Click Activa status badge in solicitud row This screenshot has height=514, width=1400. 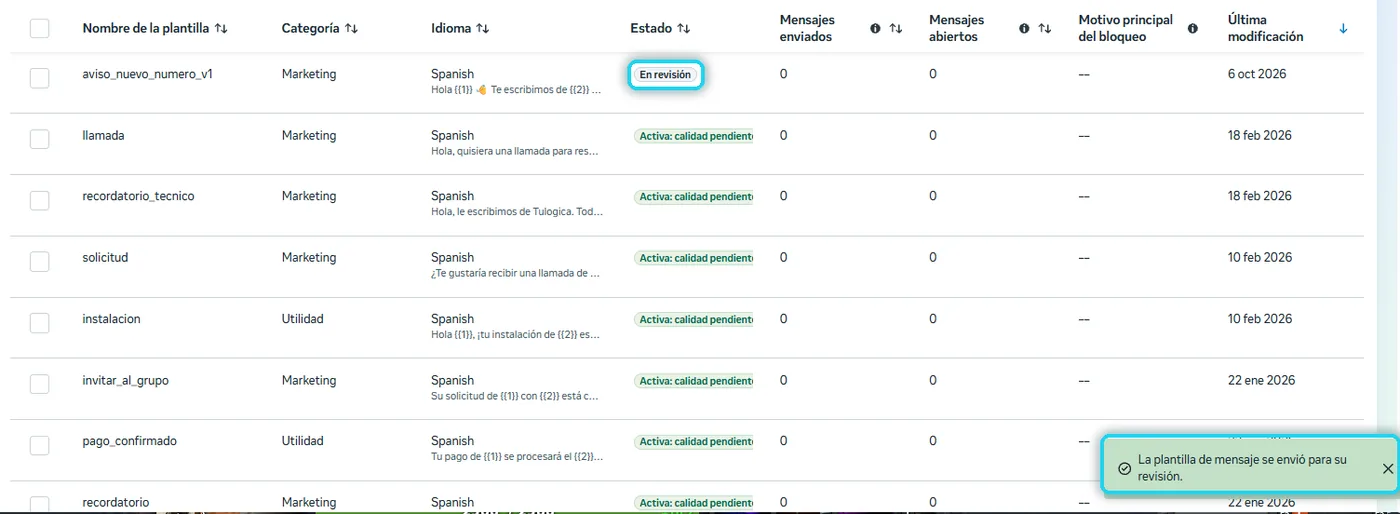point(693,258)
